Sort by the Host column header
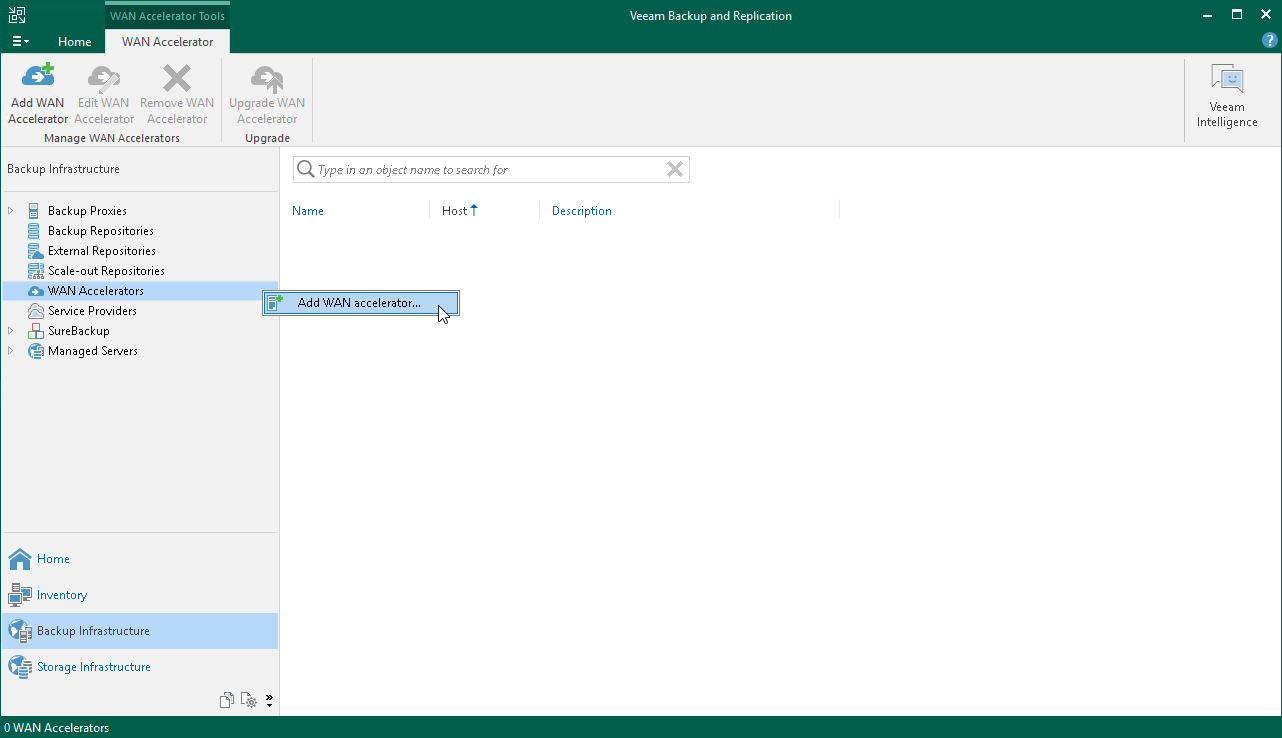 455,211
